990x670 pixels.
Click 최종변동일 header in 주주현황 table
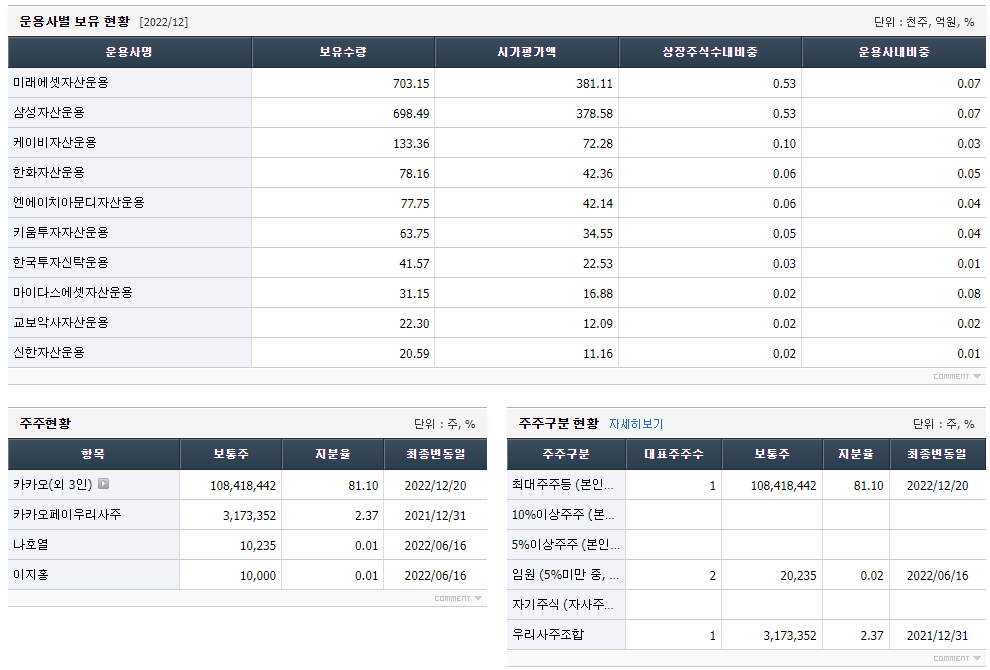click(436, 454)
